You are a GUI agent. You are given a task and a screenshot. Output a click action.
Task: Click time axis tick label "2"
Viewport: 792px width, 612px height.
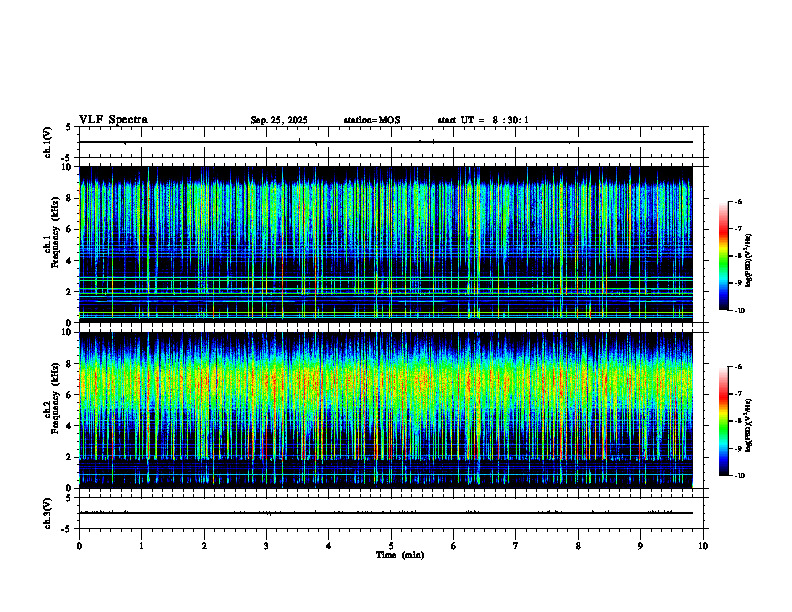coord(204,546)
